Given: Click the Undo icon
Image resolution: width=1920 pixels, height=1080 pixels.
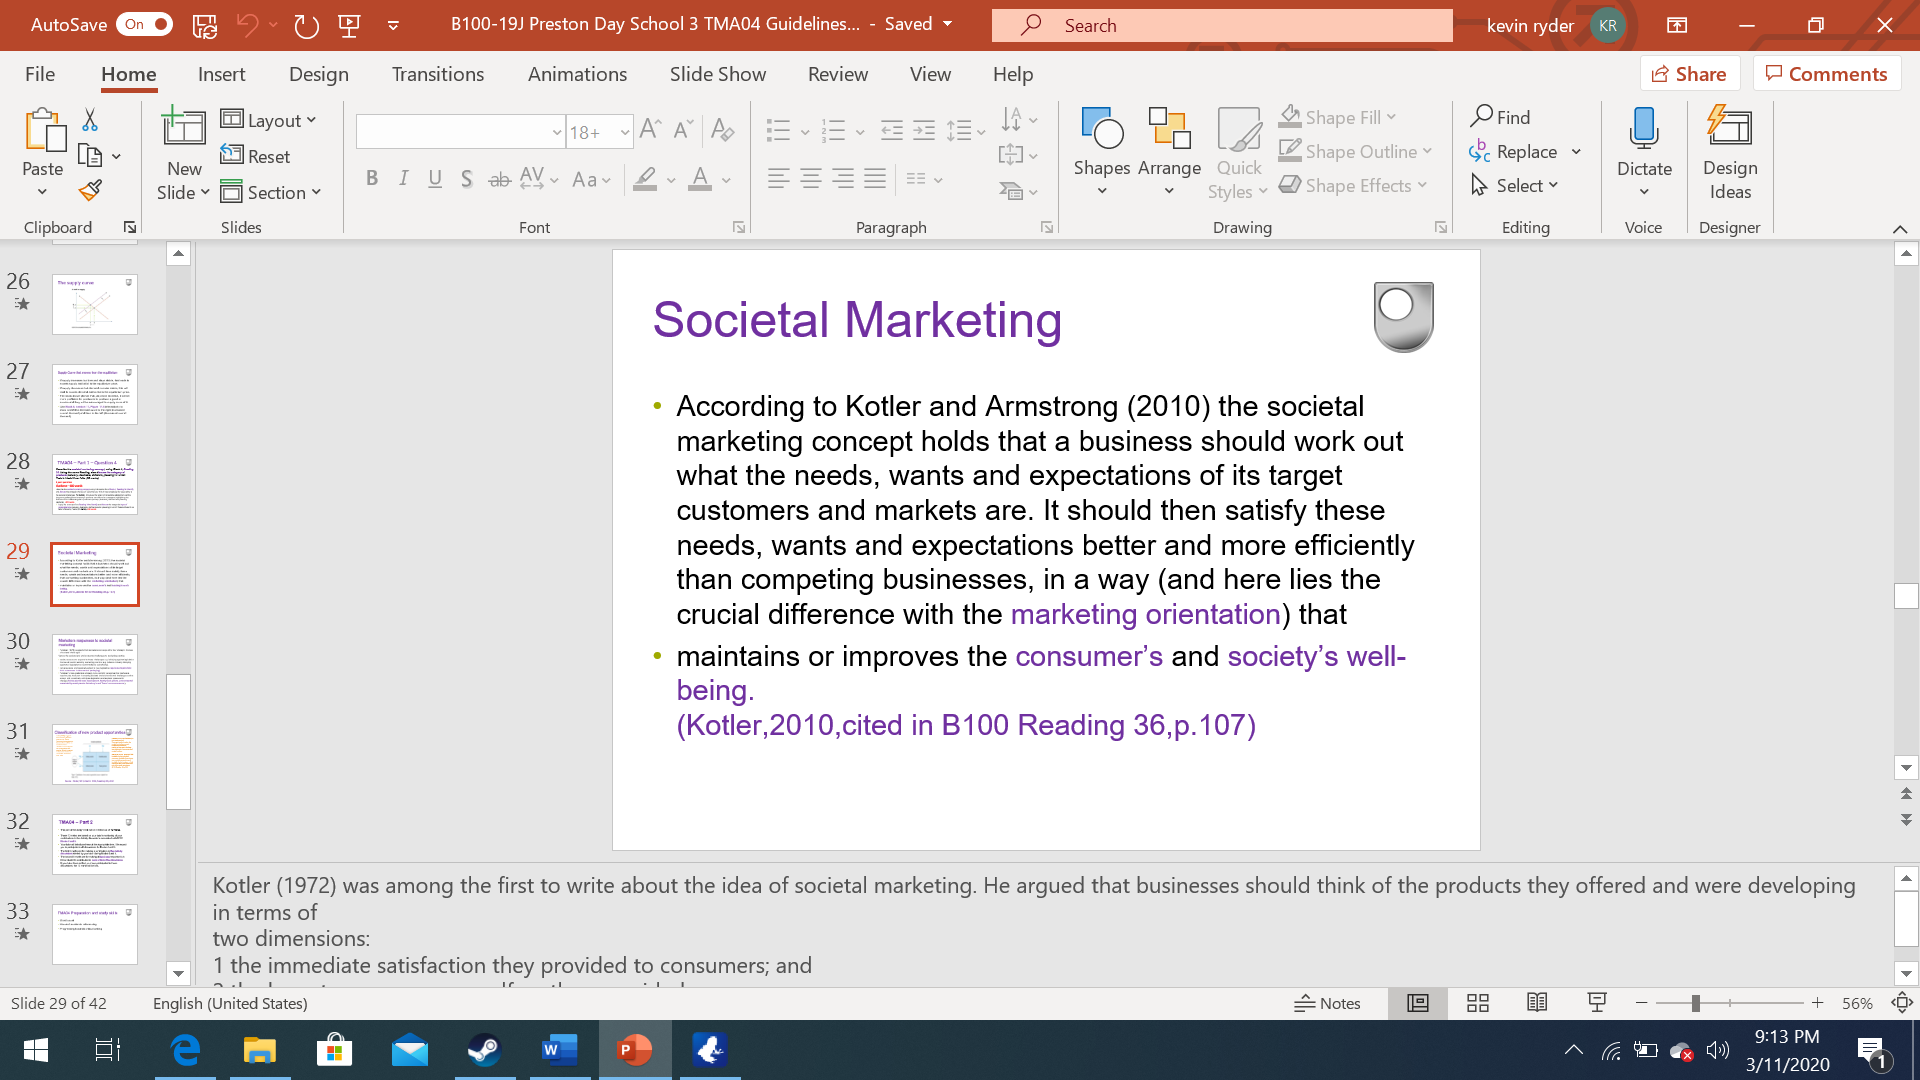Looking at the screenshot, I should (x=247, y=26).
